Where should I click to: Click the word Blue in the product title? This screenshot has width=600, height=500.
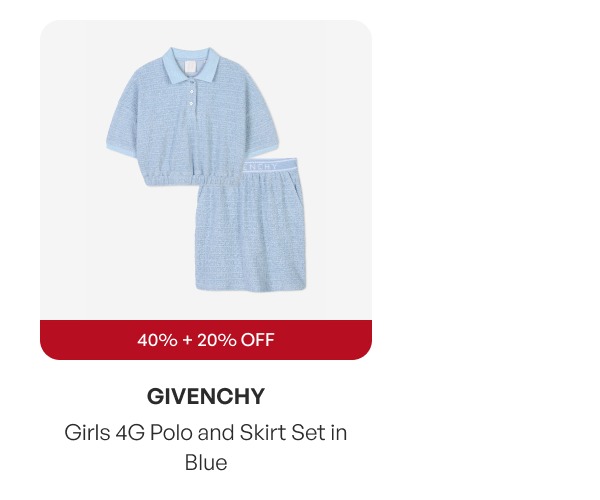click(x=206, y=463)
